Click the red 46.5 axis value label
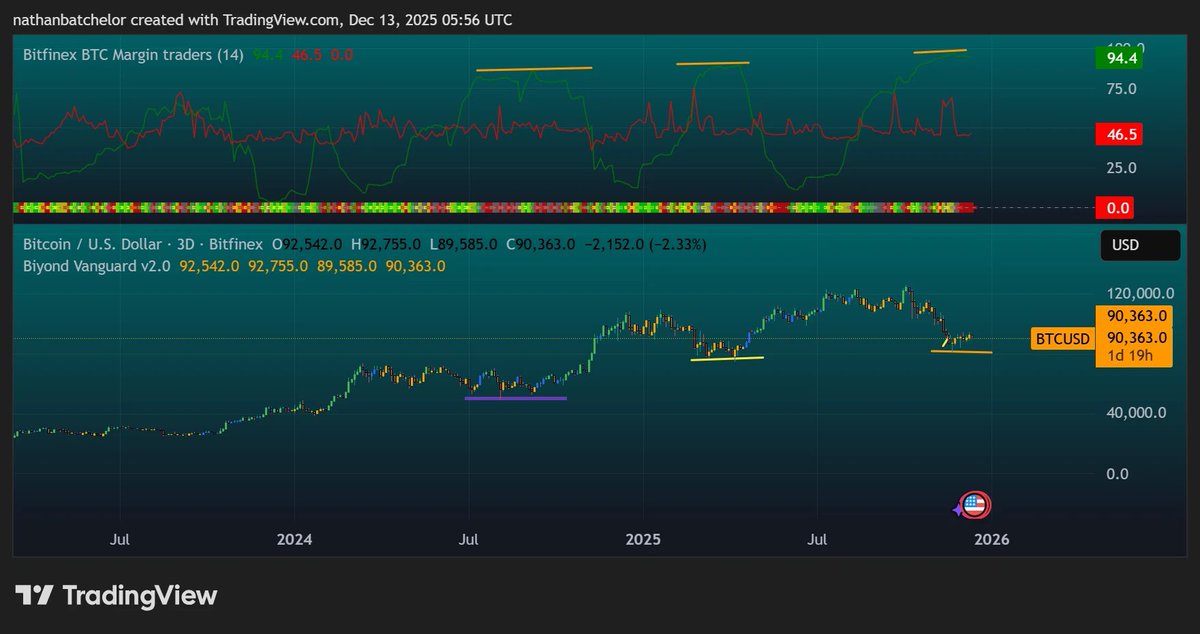The width and height of the screenshot is (1200, 634). tap(1119, 134)
